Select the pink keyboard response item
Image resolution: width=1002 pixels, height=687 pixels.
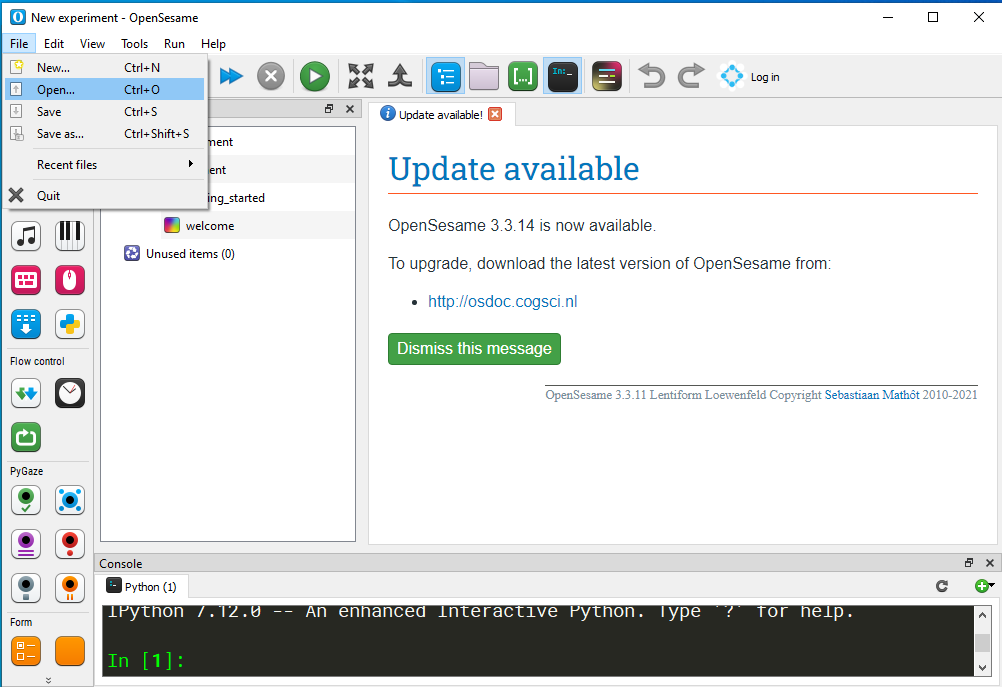click(x=26, y=280)
